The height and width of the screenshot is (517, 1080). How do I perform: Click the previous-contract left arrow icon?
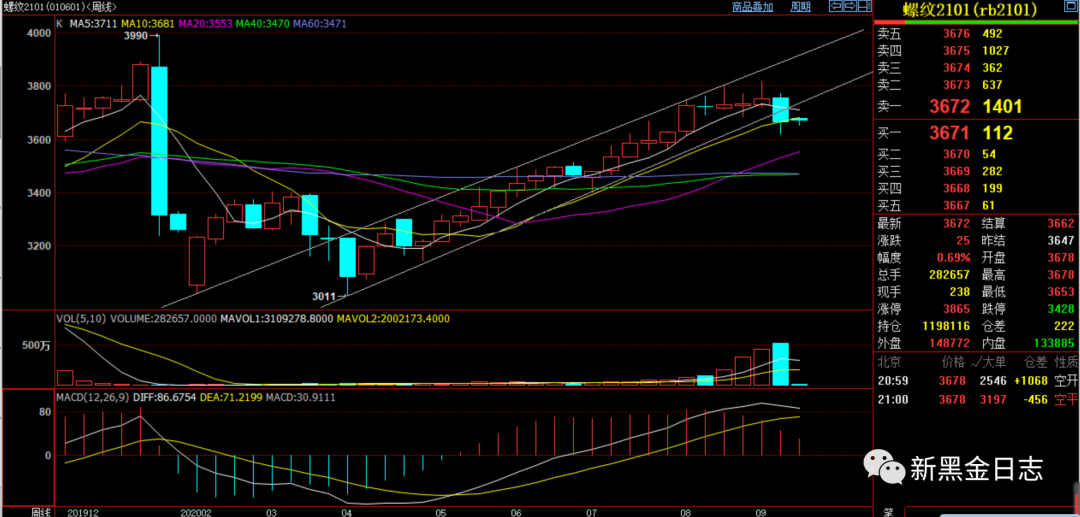(x=836, y=6)
